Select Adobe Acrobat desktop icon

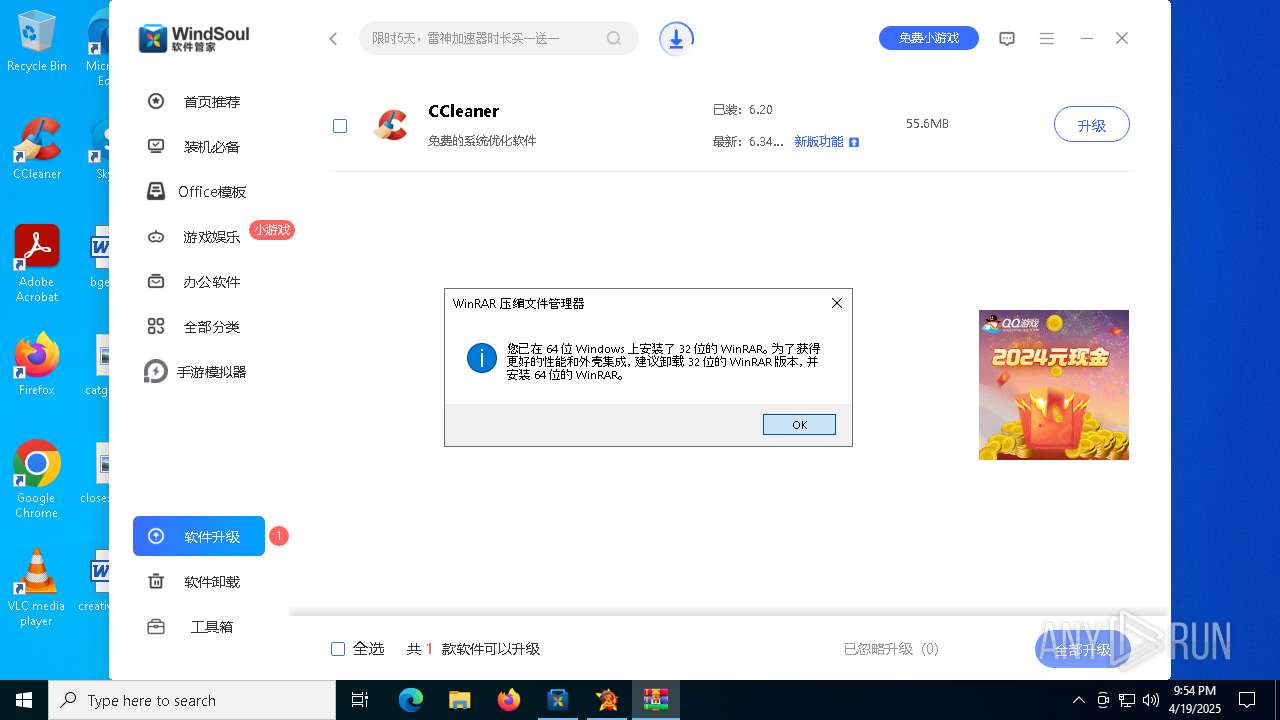pyautogui.click(x=37, y=264)
